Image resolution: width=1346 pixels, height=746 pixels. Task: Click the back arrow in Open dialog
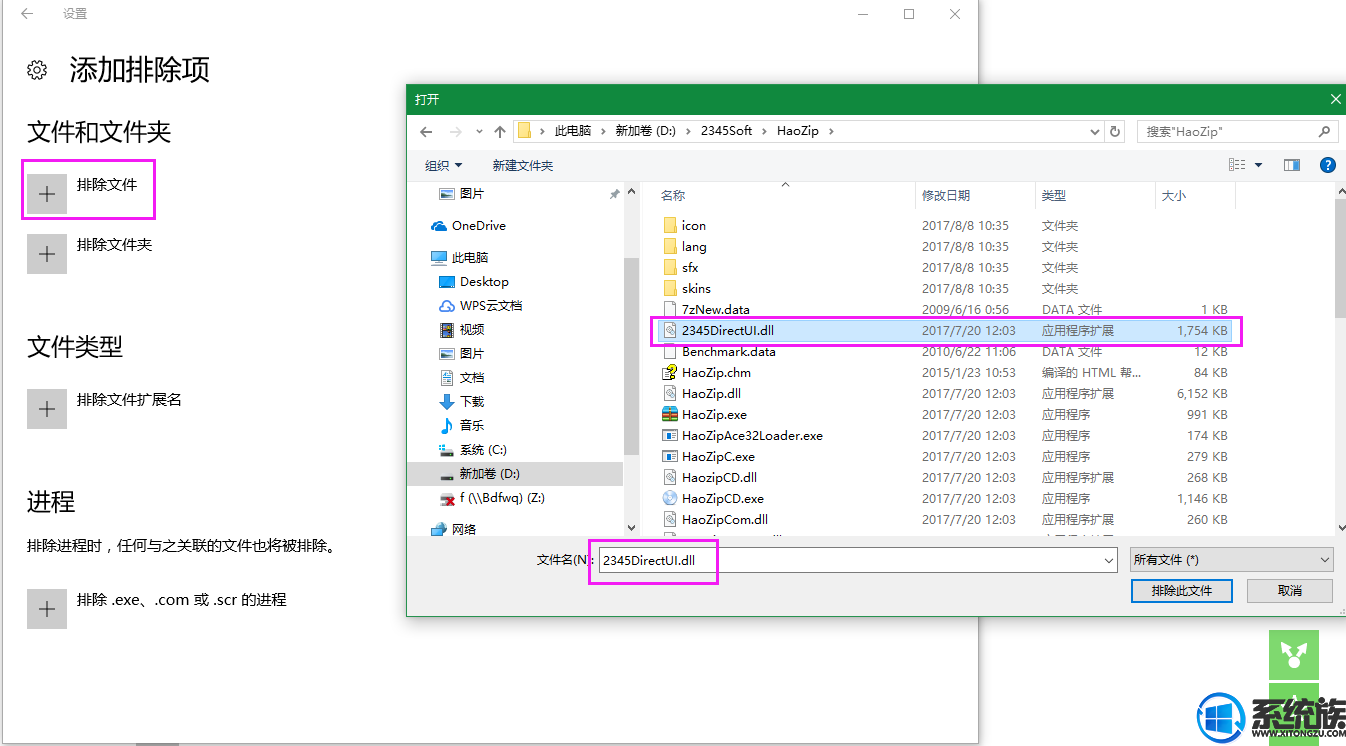[426, 131]
